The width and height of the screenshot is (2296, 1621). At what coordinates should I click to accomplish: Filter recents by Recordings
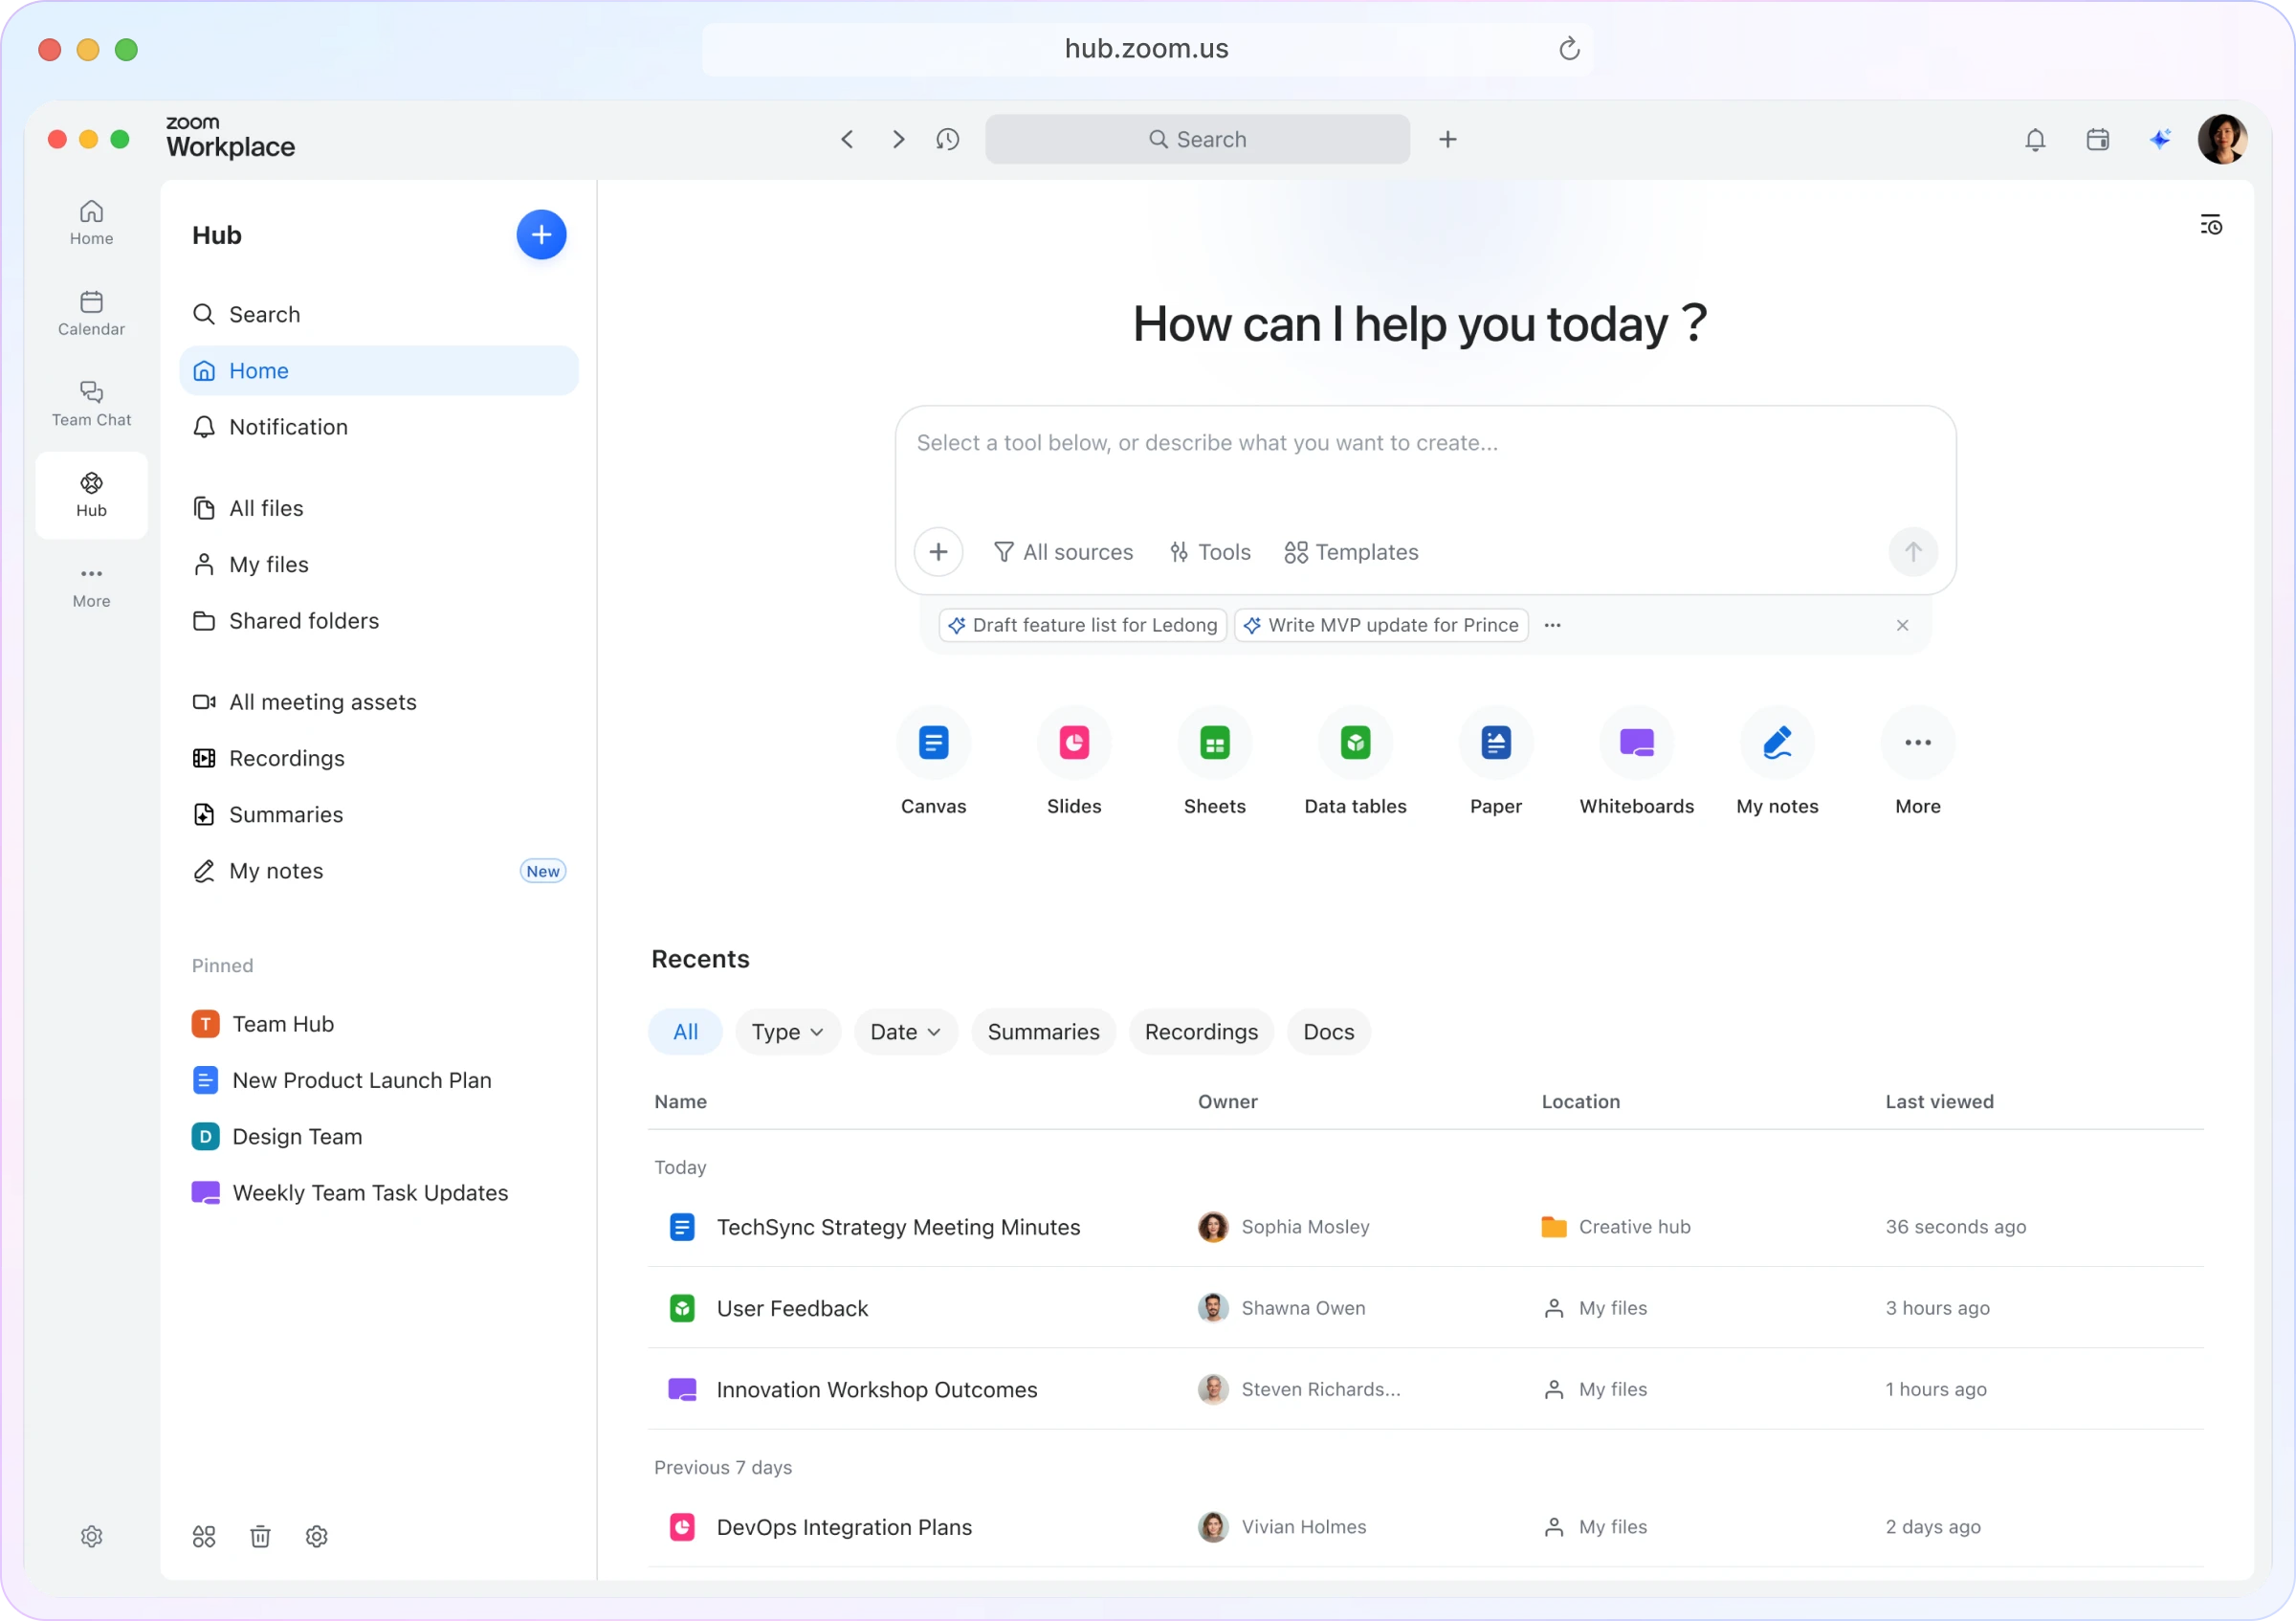(1201, 1032)
